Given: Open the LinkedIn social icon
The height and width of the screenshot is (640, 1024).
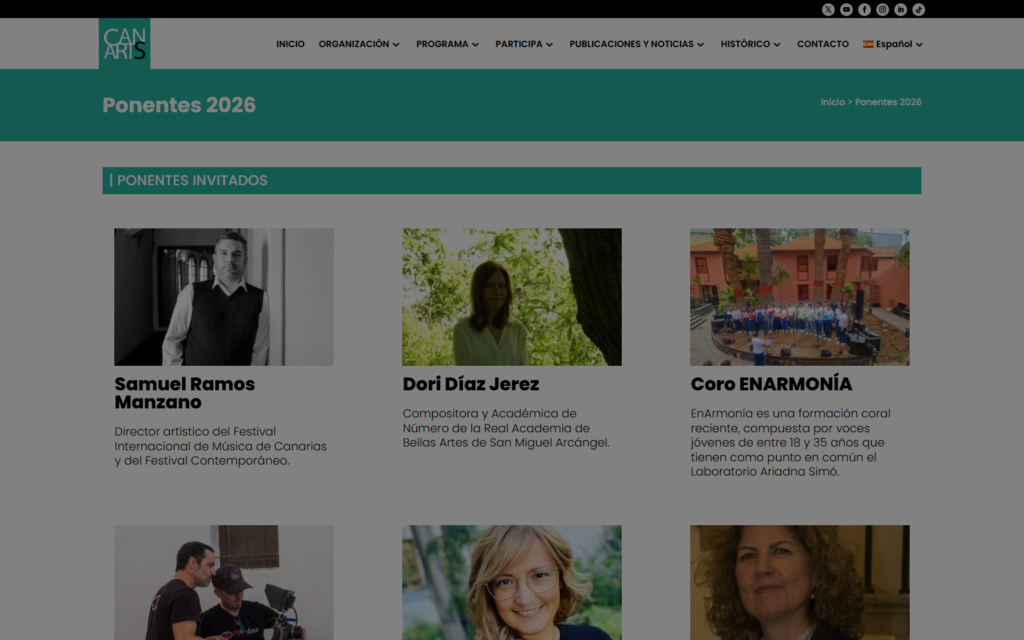Looking at the screenshot, I should coord(901,9).
